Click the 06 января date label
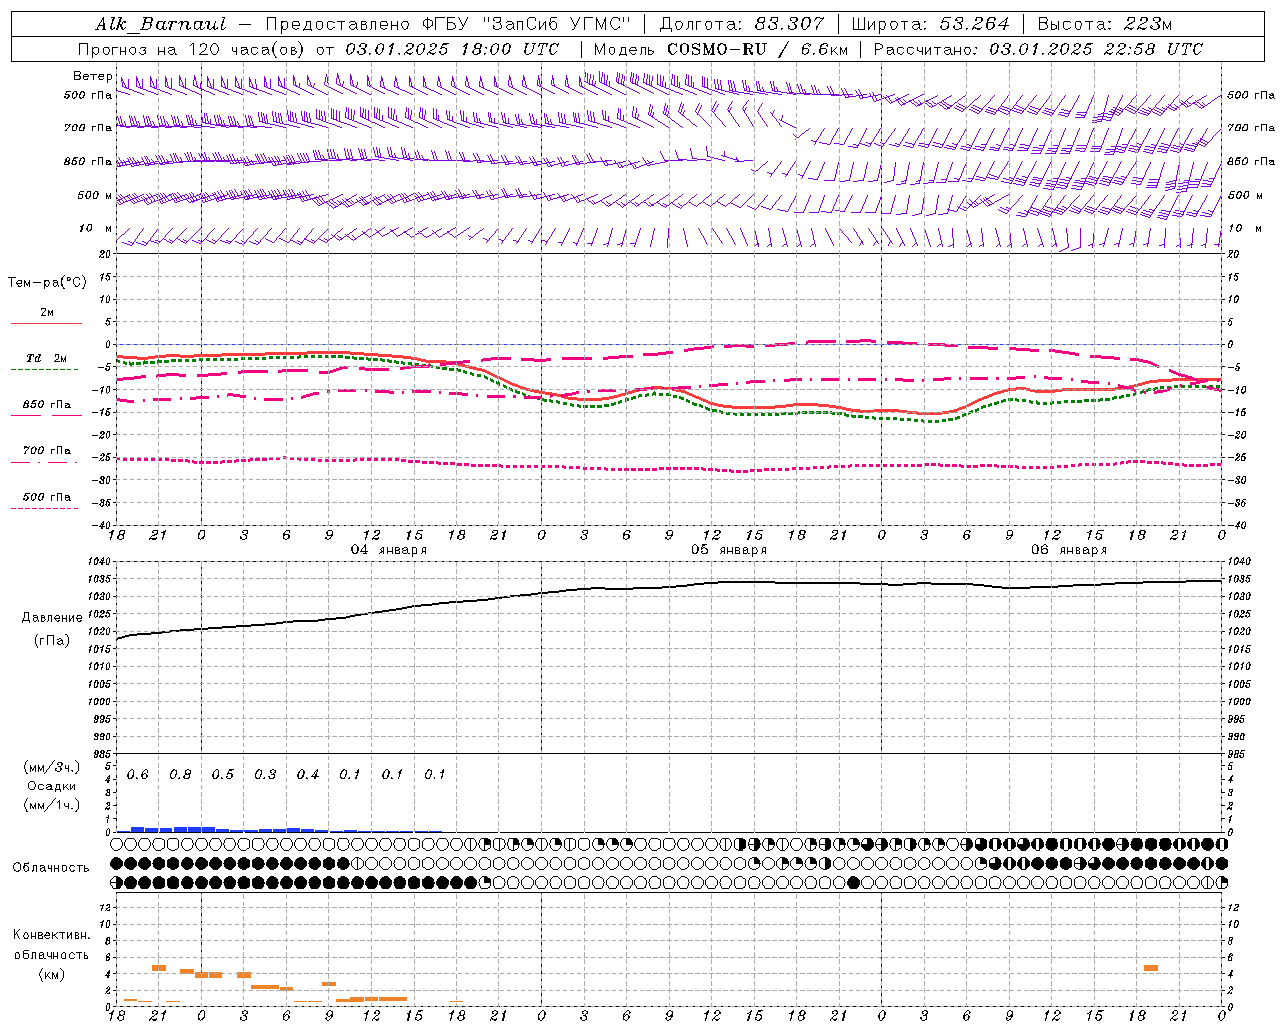This screenshot has width=1280, height=1024. [1069, 550]
